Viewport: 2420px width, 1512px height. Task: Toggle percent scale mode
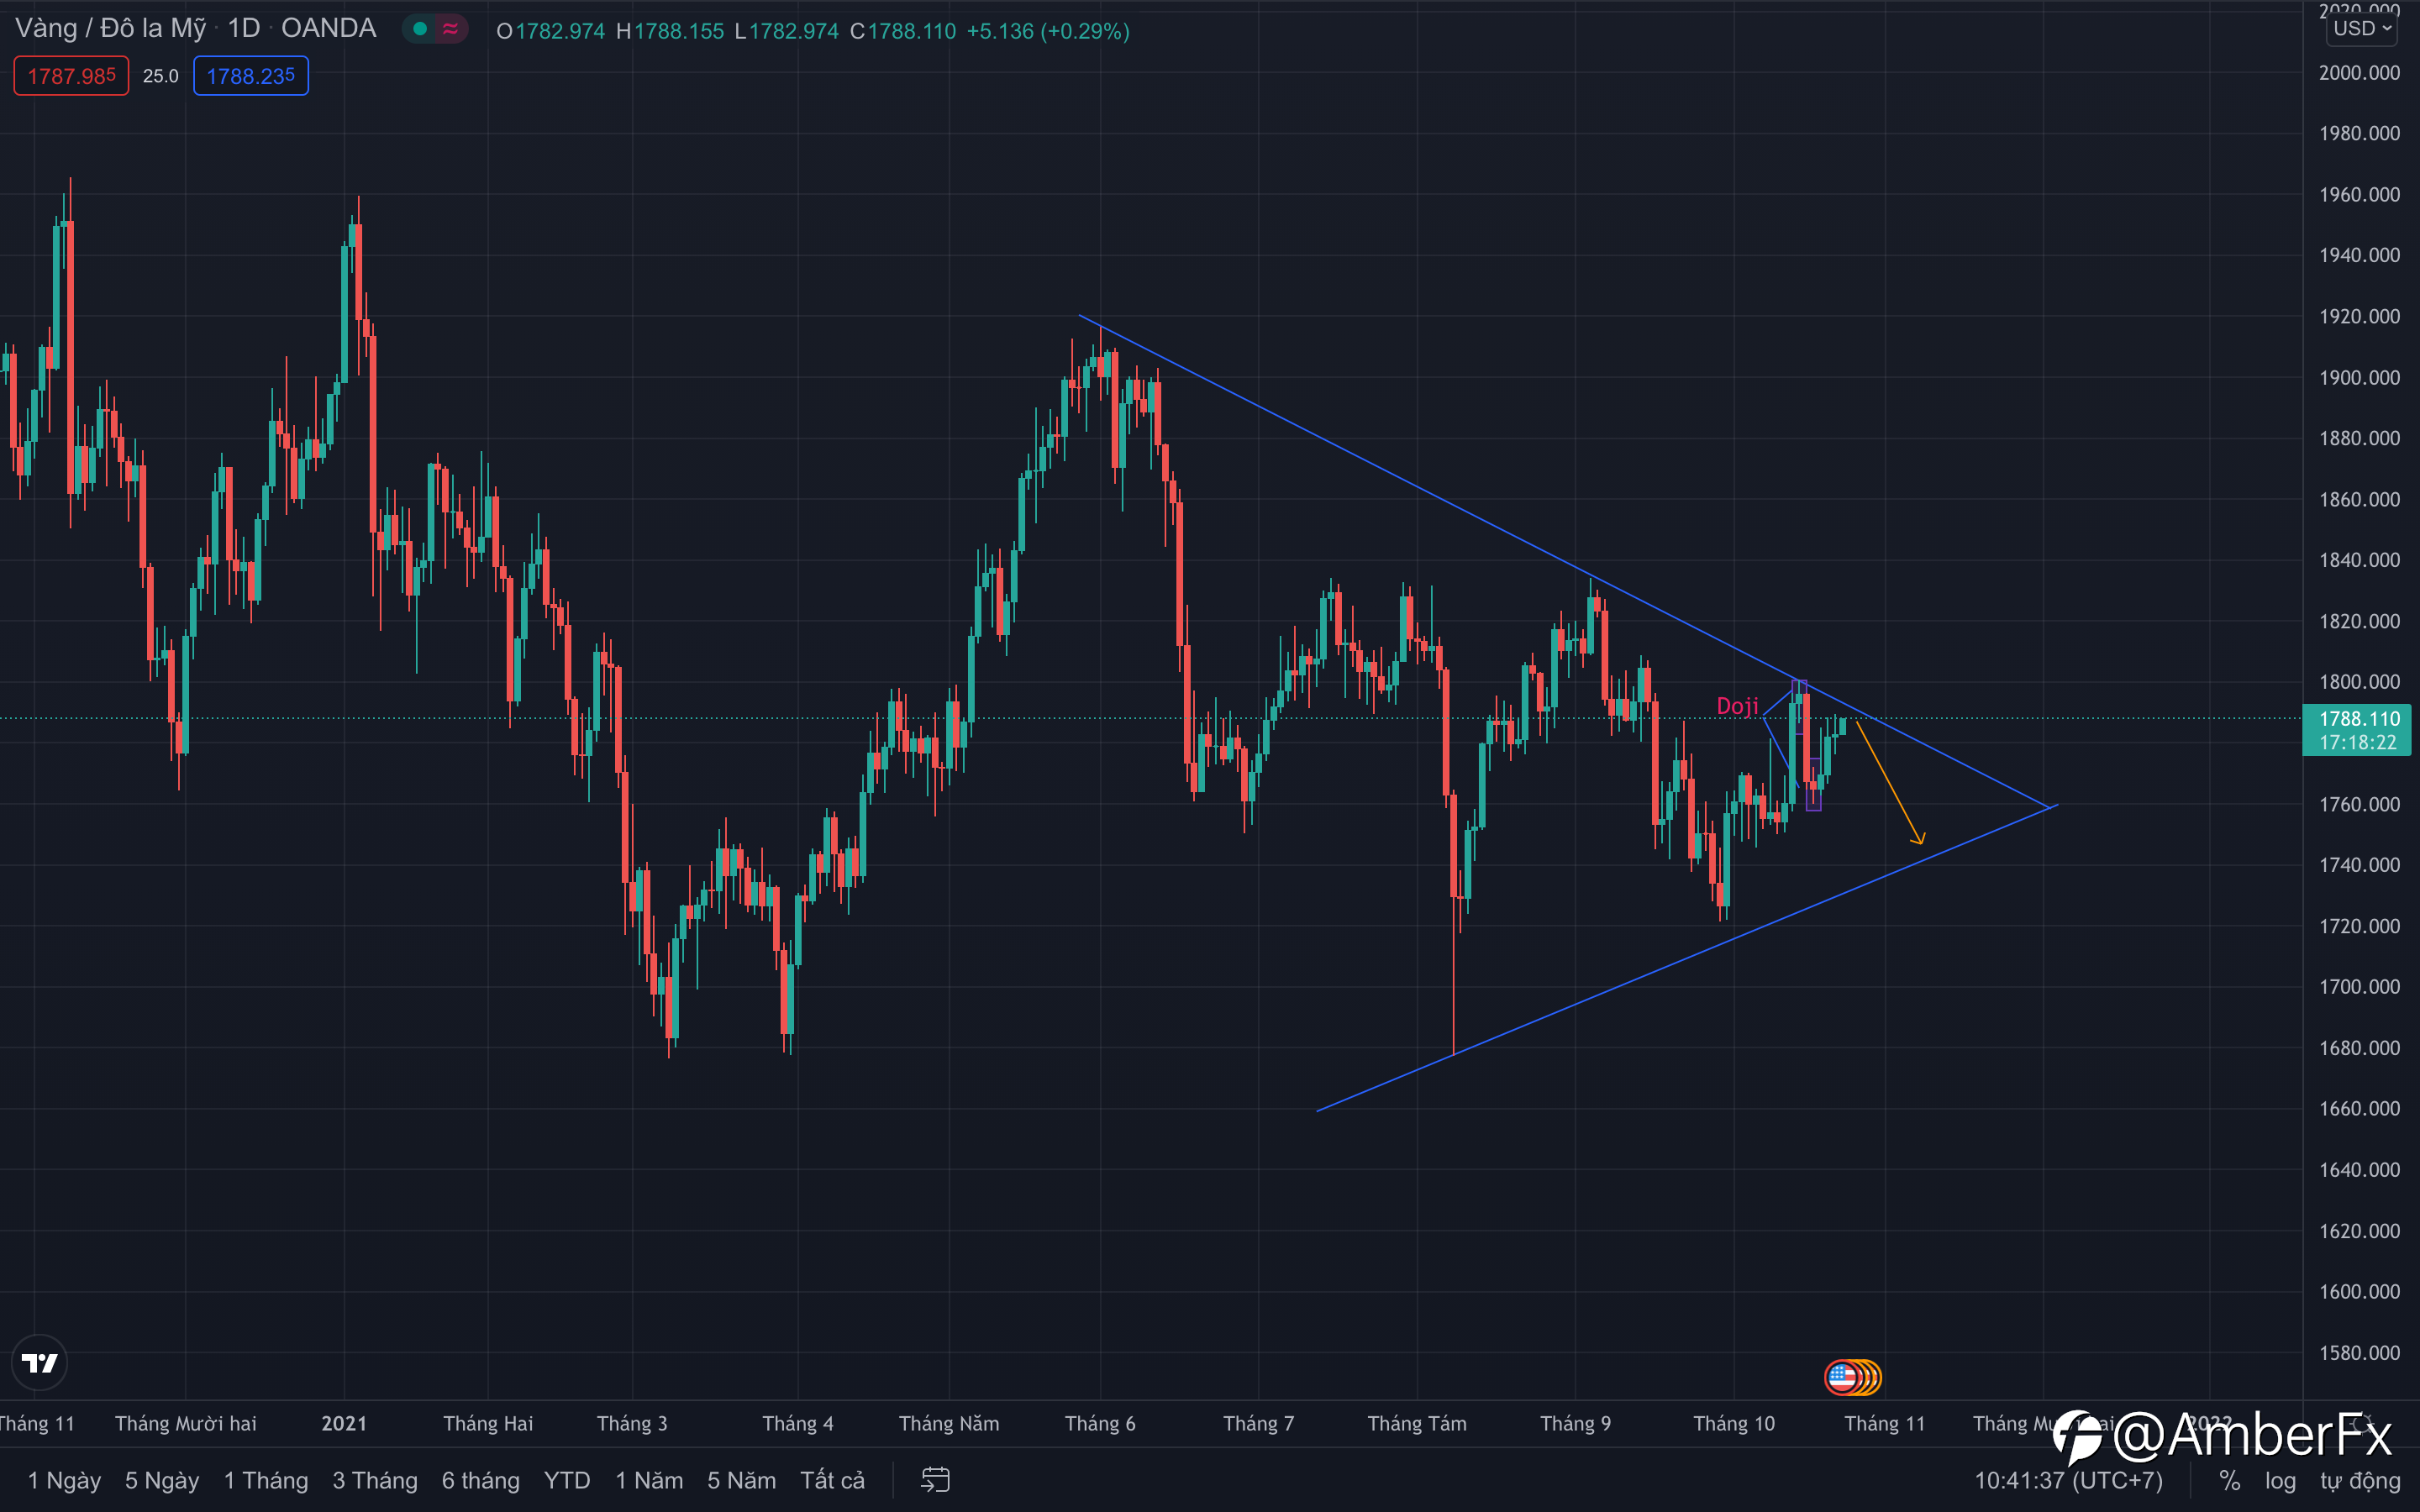(2229, 1480)
